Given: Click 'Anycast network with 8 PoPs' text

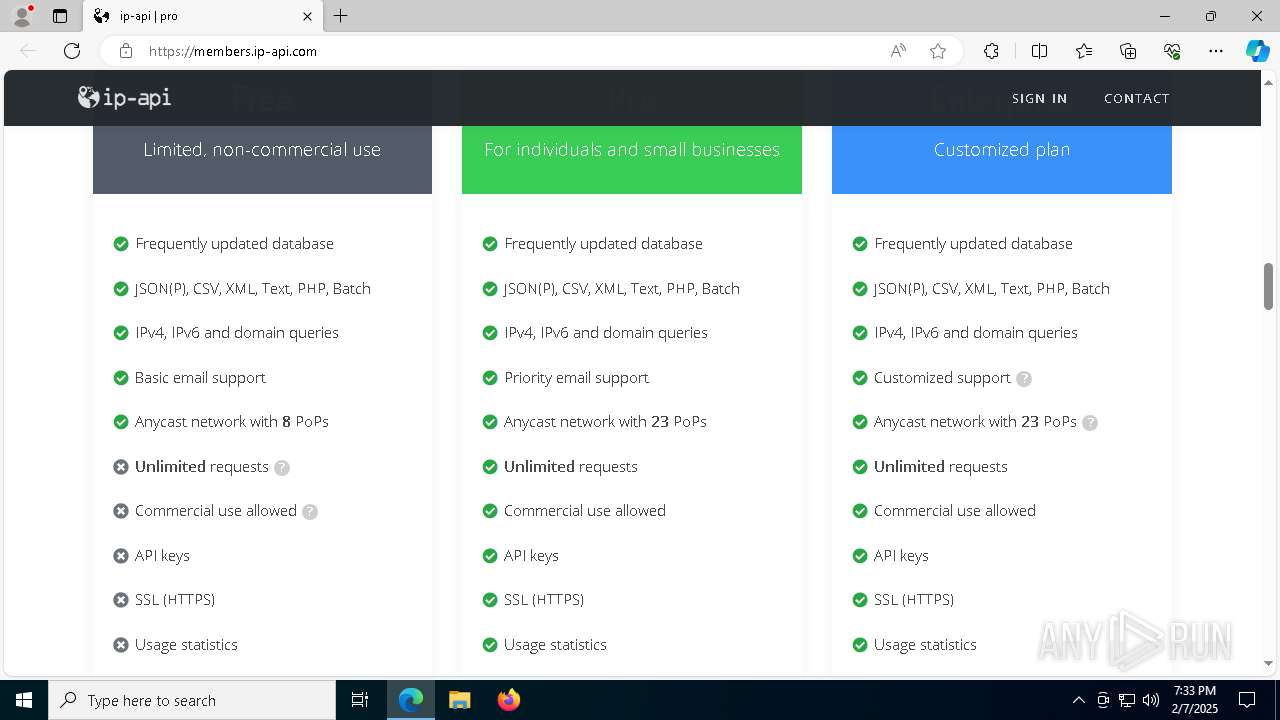Looking at the screenshot, I should pos(231,421).
